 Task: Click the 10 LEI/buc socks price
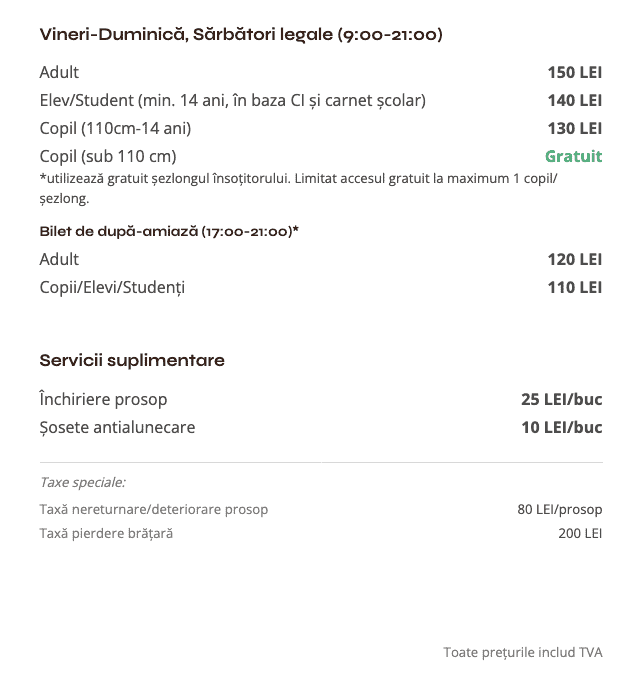point(562,427)
